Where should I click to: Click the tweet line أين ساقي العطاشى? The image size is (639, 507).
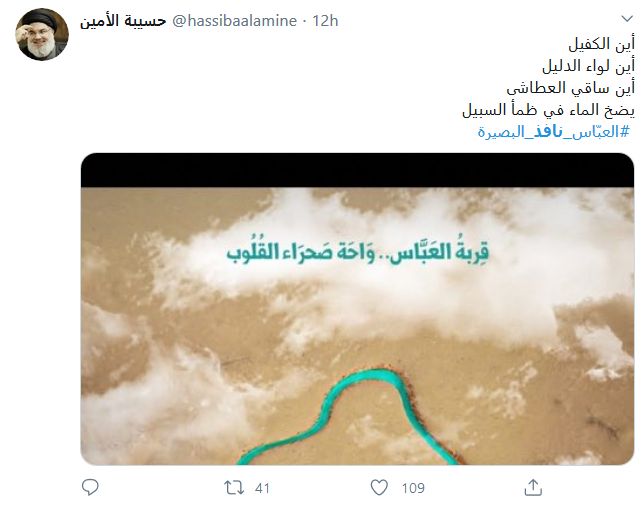click(x=571, y=88)
